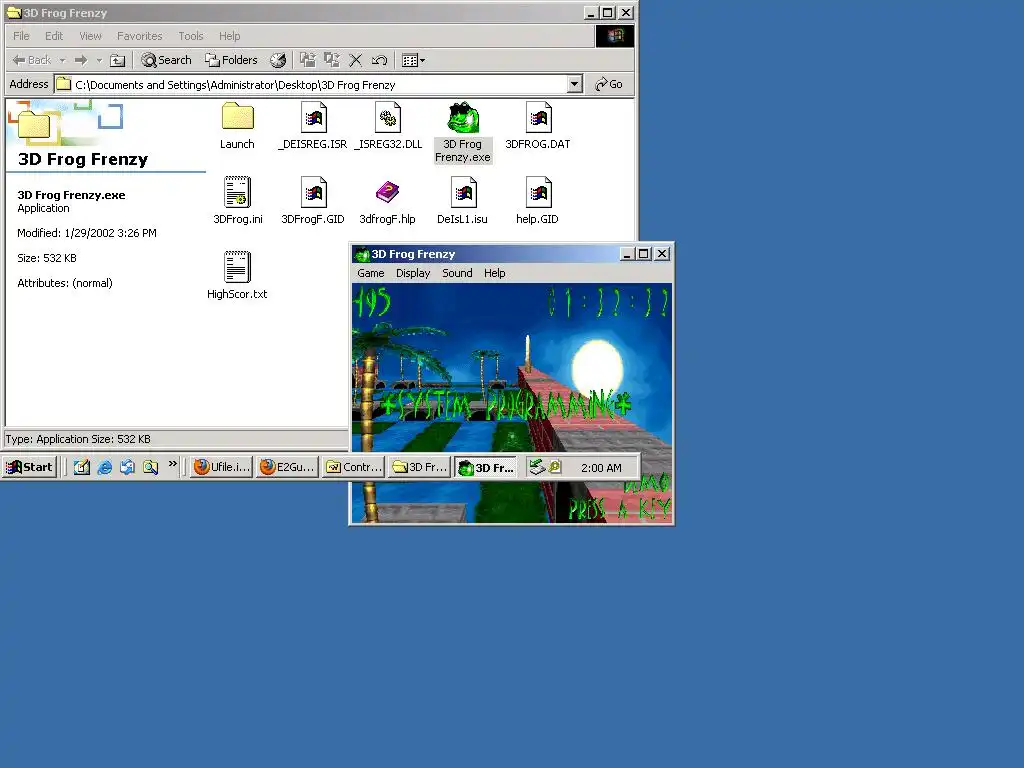Viewport: 1024px width, 768px height.
Task: Expand the quick launch overflow chevron
Action: 172,464
